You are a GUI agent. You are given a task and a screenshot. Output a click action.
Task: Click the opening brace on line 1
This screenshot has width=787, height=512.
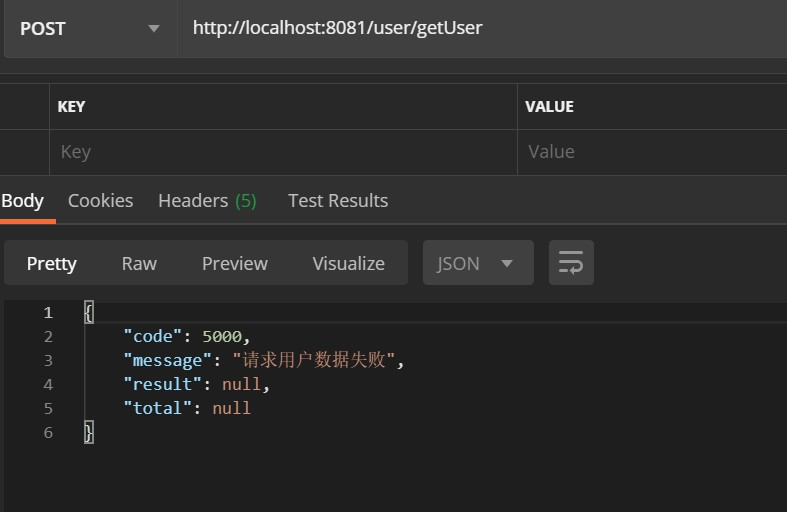89,313
